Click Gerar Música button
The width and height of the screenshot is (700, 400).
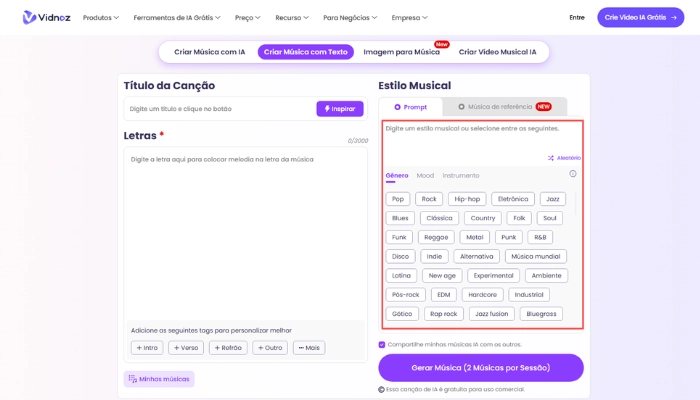480,367
